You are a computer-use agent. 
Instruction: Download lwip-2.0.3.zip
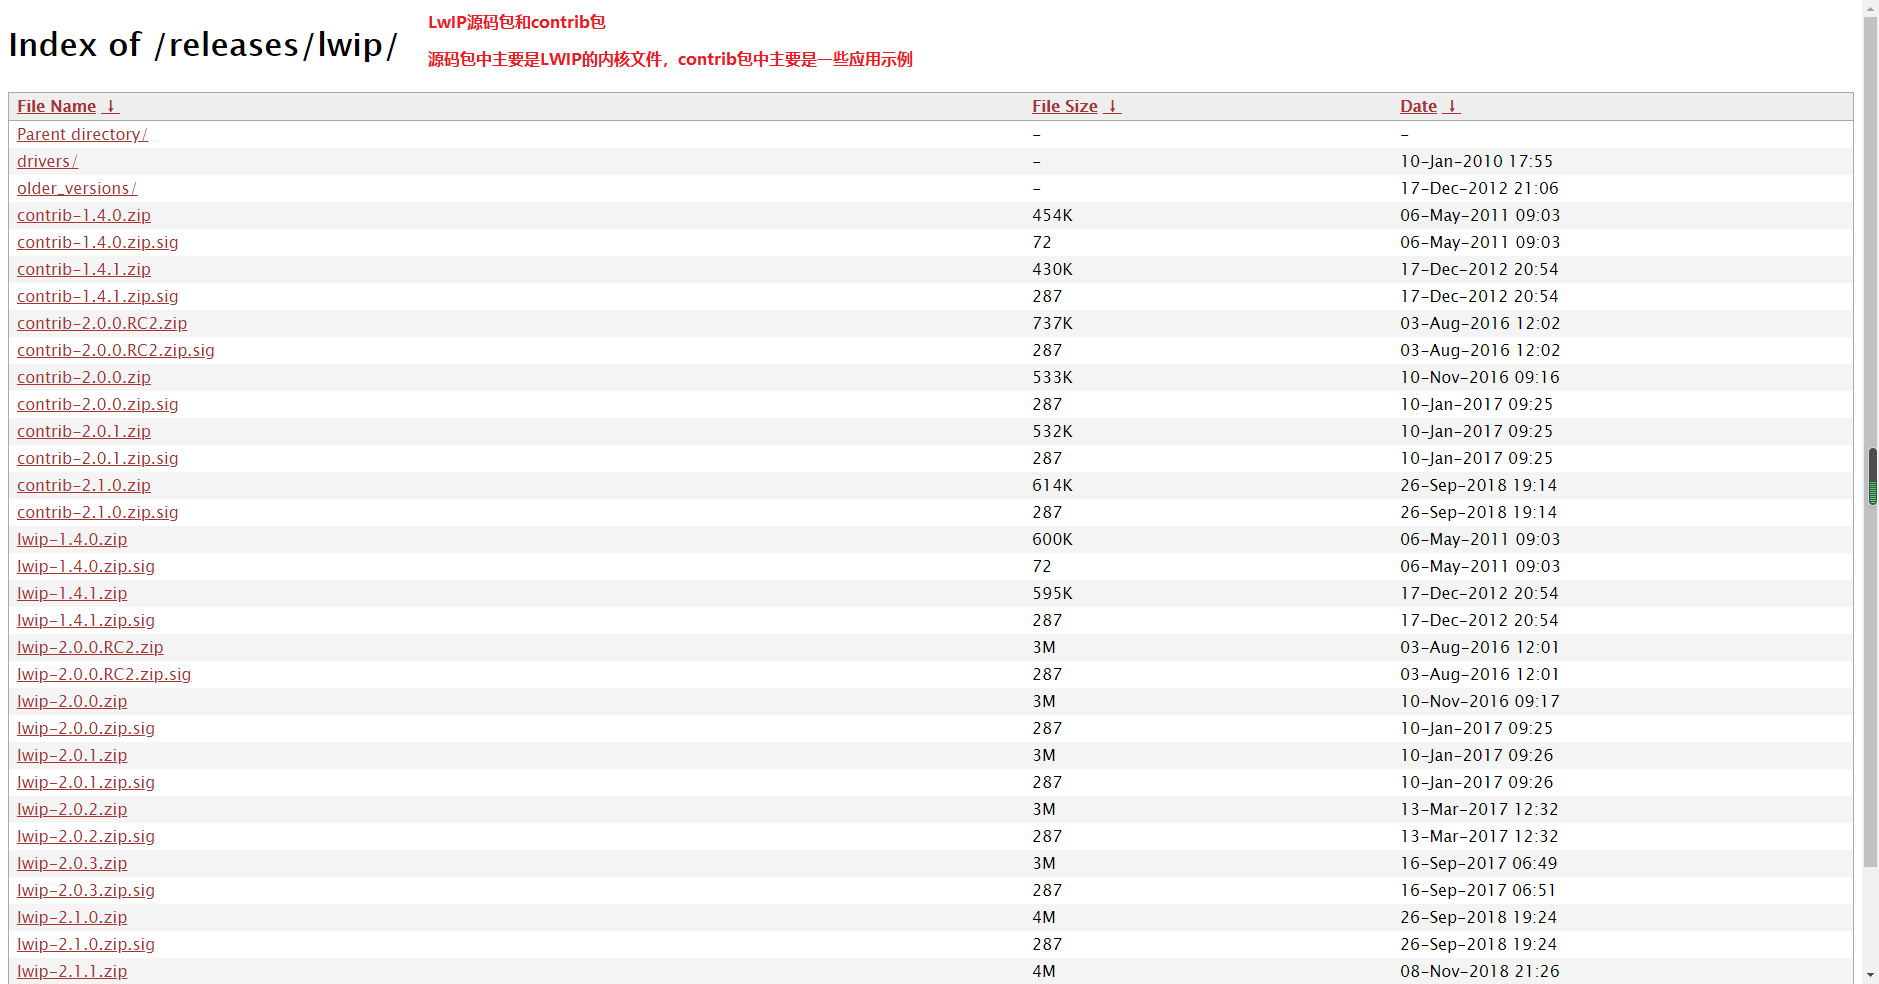tap(72, 863)
